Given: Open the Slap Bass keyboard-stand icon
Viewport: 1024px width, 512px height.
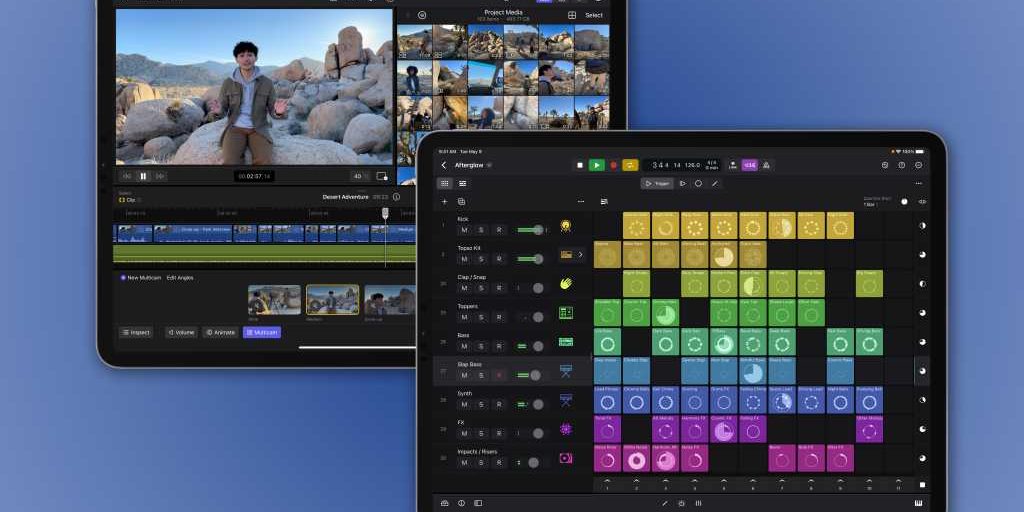Looking at the screenshot, I should 566,371.
